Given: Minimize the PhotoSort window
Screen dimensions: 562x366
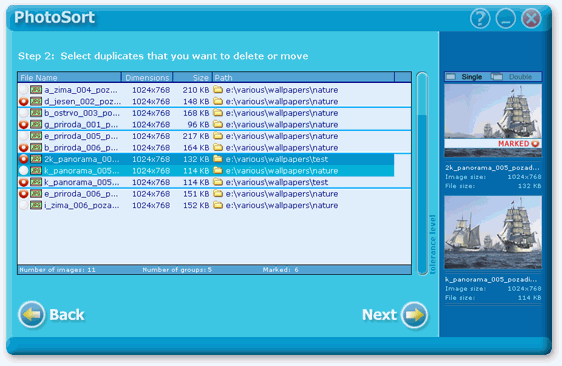Looking at the screenshot, I should tap(505, 18).
